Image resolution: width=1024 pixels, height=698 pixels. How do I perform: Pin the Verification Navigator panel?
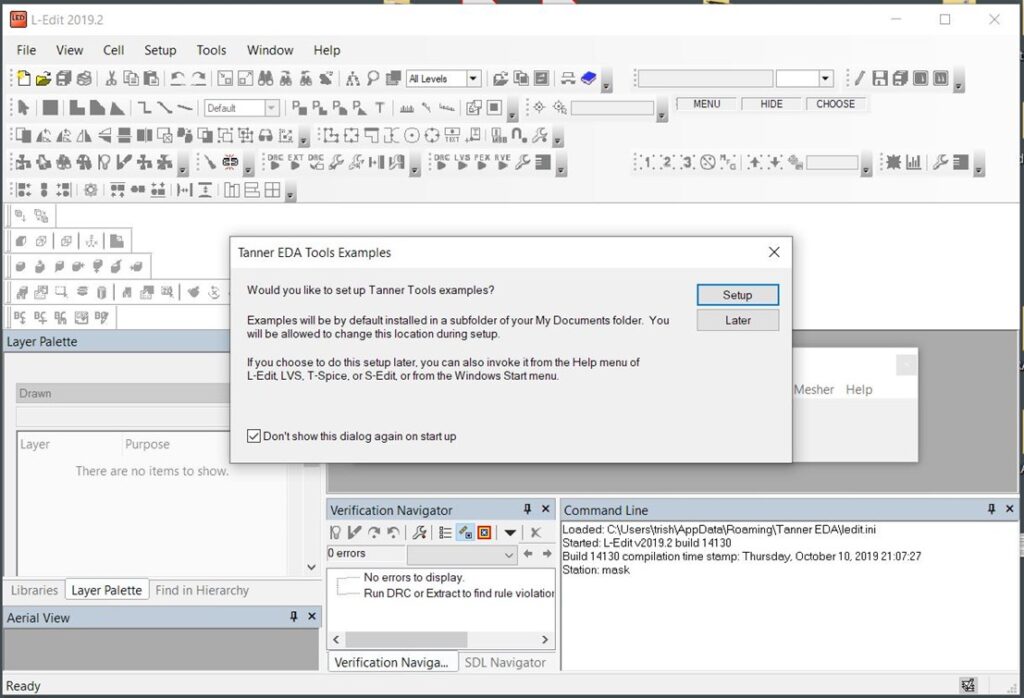[x=527, y=509]
